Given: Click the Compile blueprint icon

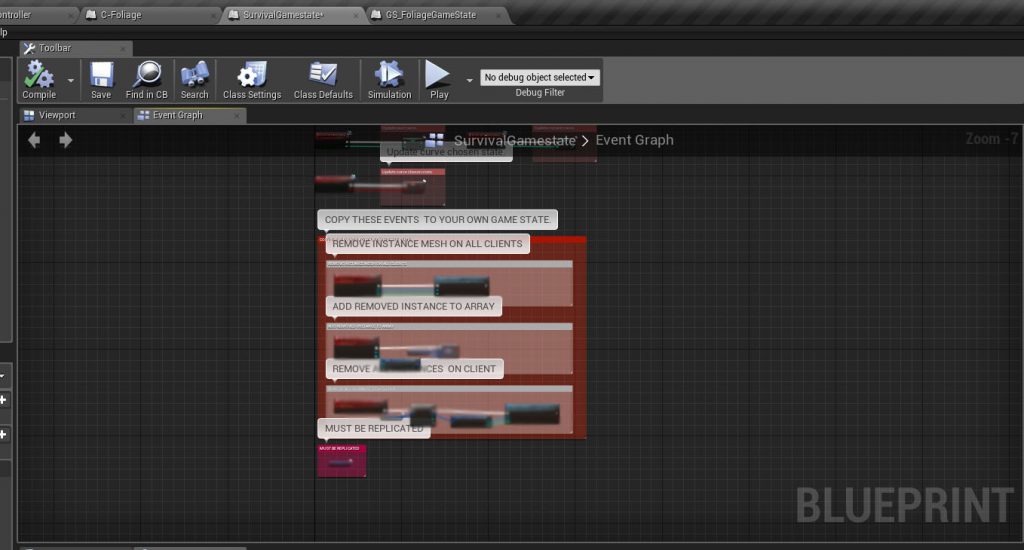Looking at the screenshot, I should 39,76.
